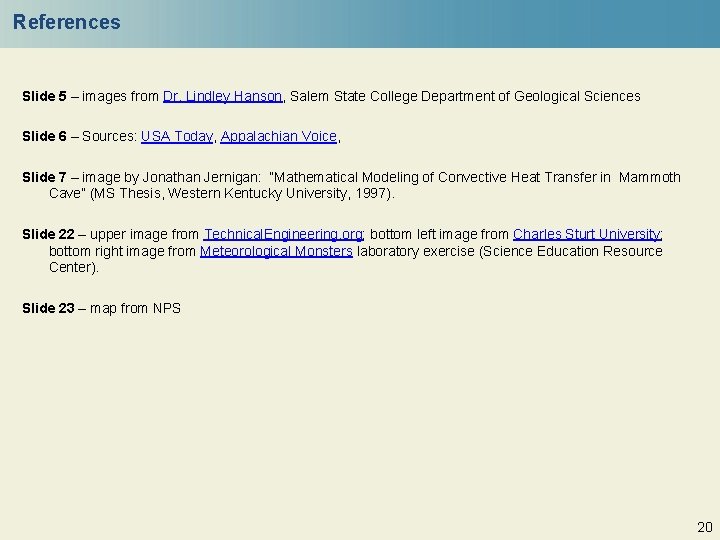
Task: Click the word Sources in Slide 6 line
Action: click(108, 137)
